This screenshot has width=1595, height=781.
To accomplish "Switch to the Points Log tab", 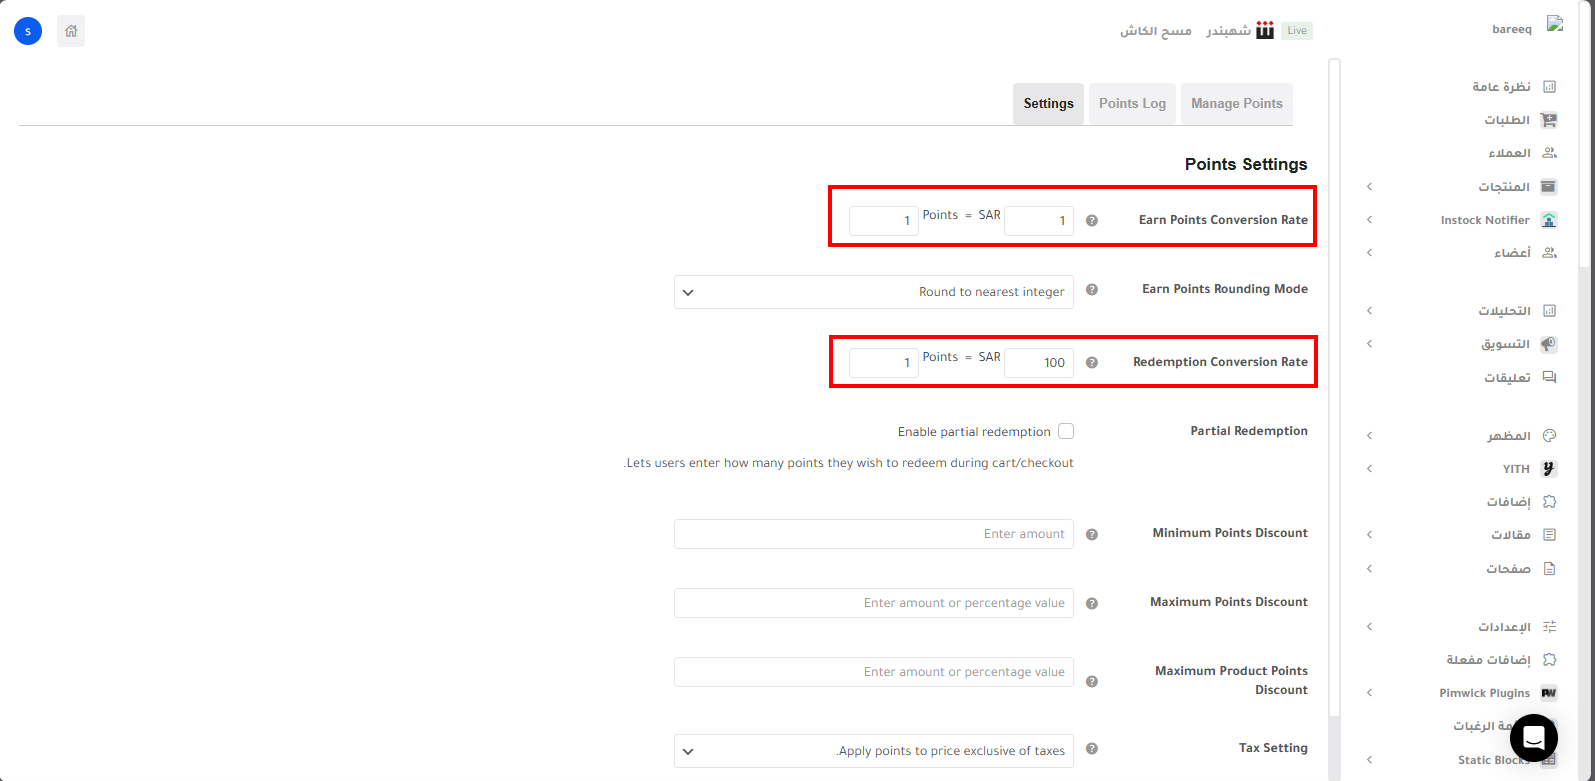I will (1132, 104).
